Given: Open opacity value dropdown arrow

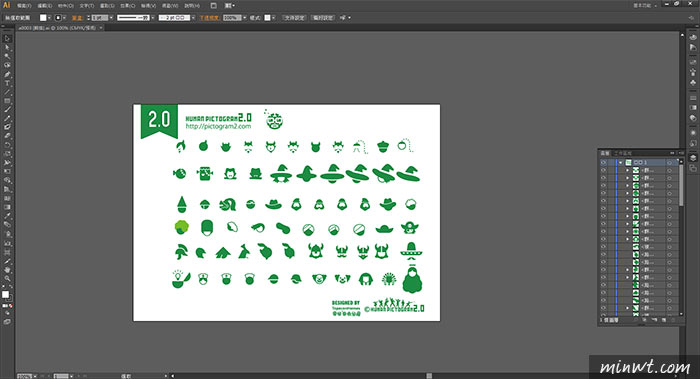Looking at the screenshot, I should pos(245,18).
